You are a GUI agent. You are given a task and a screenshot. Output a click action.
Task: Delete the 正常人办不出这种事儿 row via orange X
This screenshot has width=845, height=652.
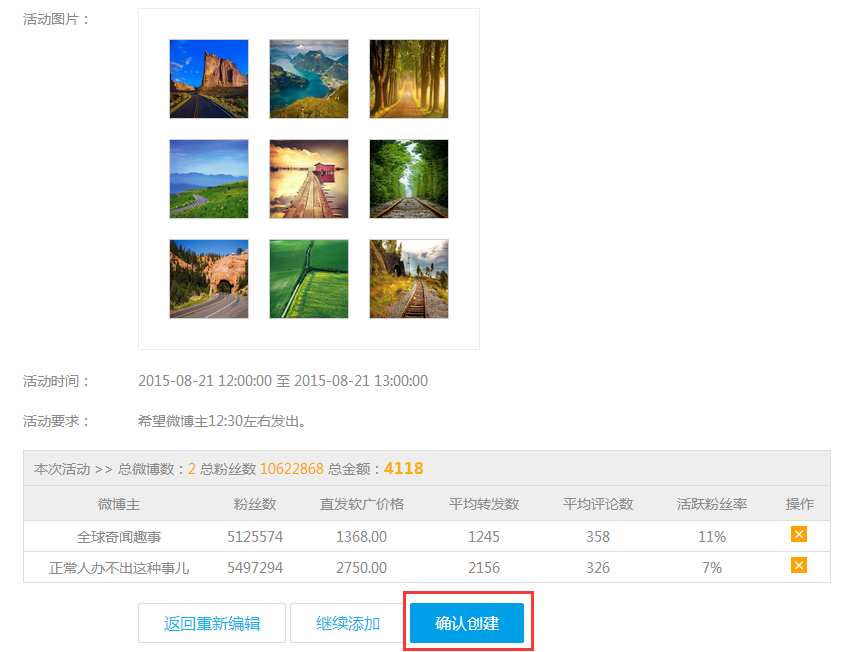798,566
